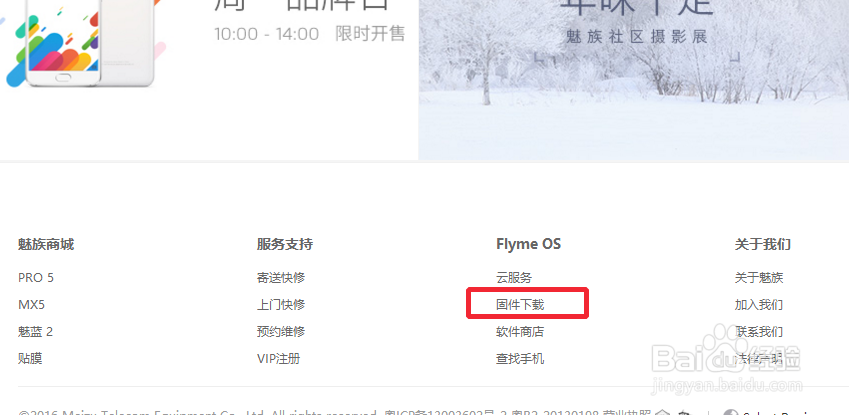Open the MX5 product link

(31, 304)
